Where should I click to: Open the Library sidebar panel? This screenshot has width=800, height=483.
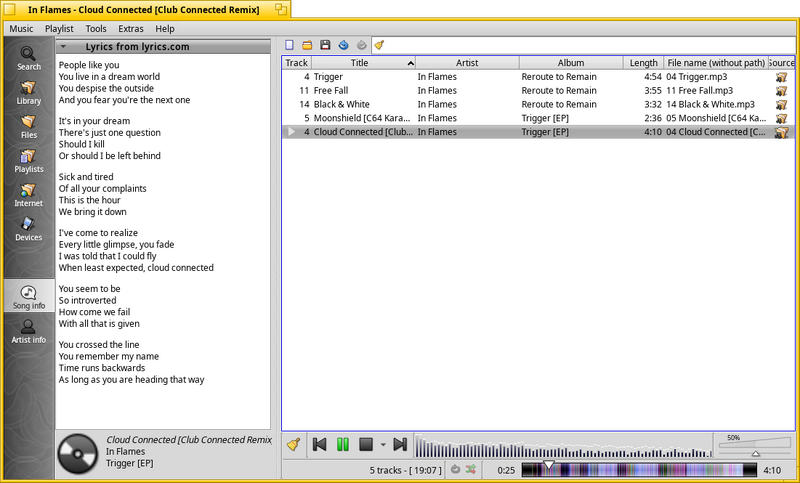pos(29,92)
